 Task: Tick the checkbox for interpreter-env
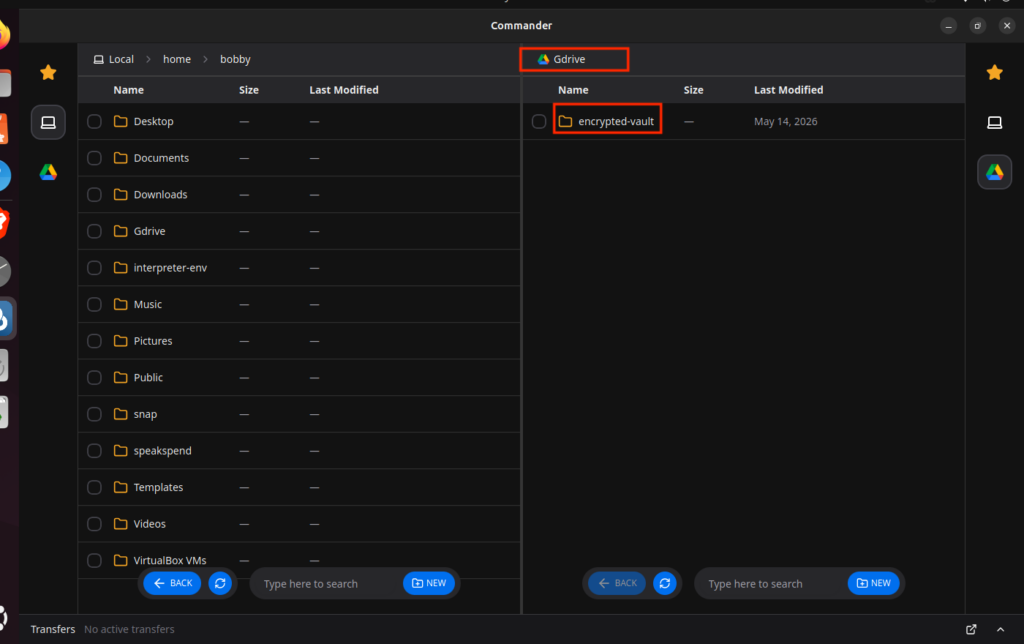click(94, 268)
